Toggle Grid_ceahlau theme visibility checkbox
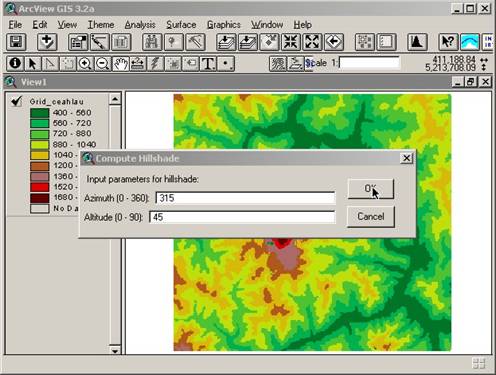The height and width of the screenshot is (375, 496). pyautogui.click(x=16, y=101)
